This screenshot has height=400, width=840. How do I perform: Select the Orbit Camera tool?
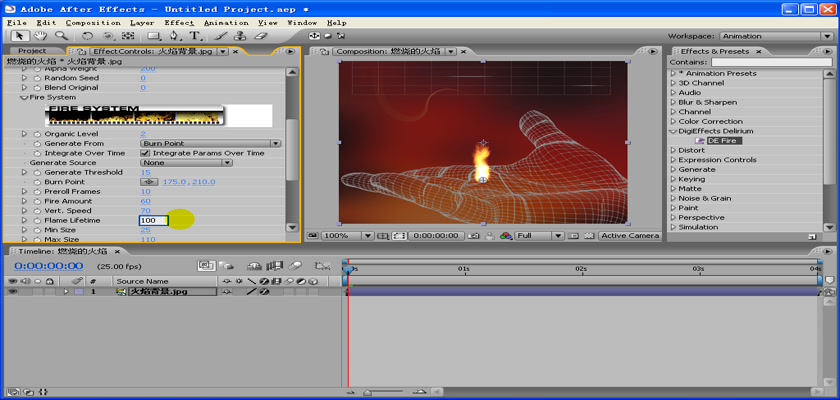(x=108, y=36)
